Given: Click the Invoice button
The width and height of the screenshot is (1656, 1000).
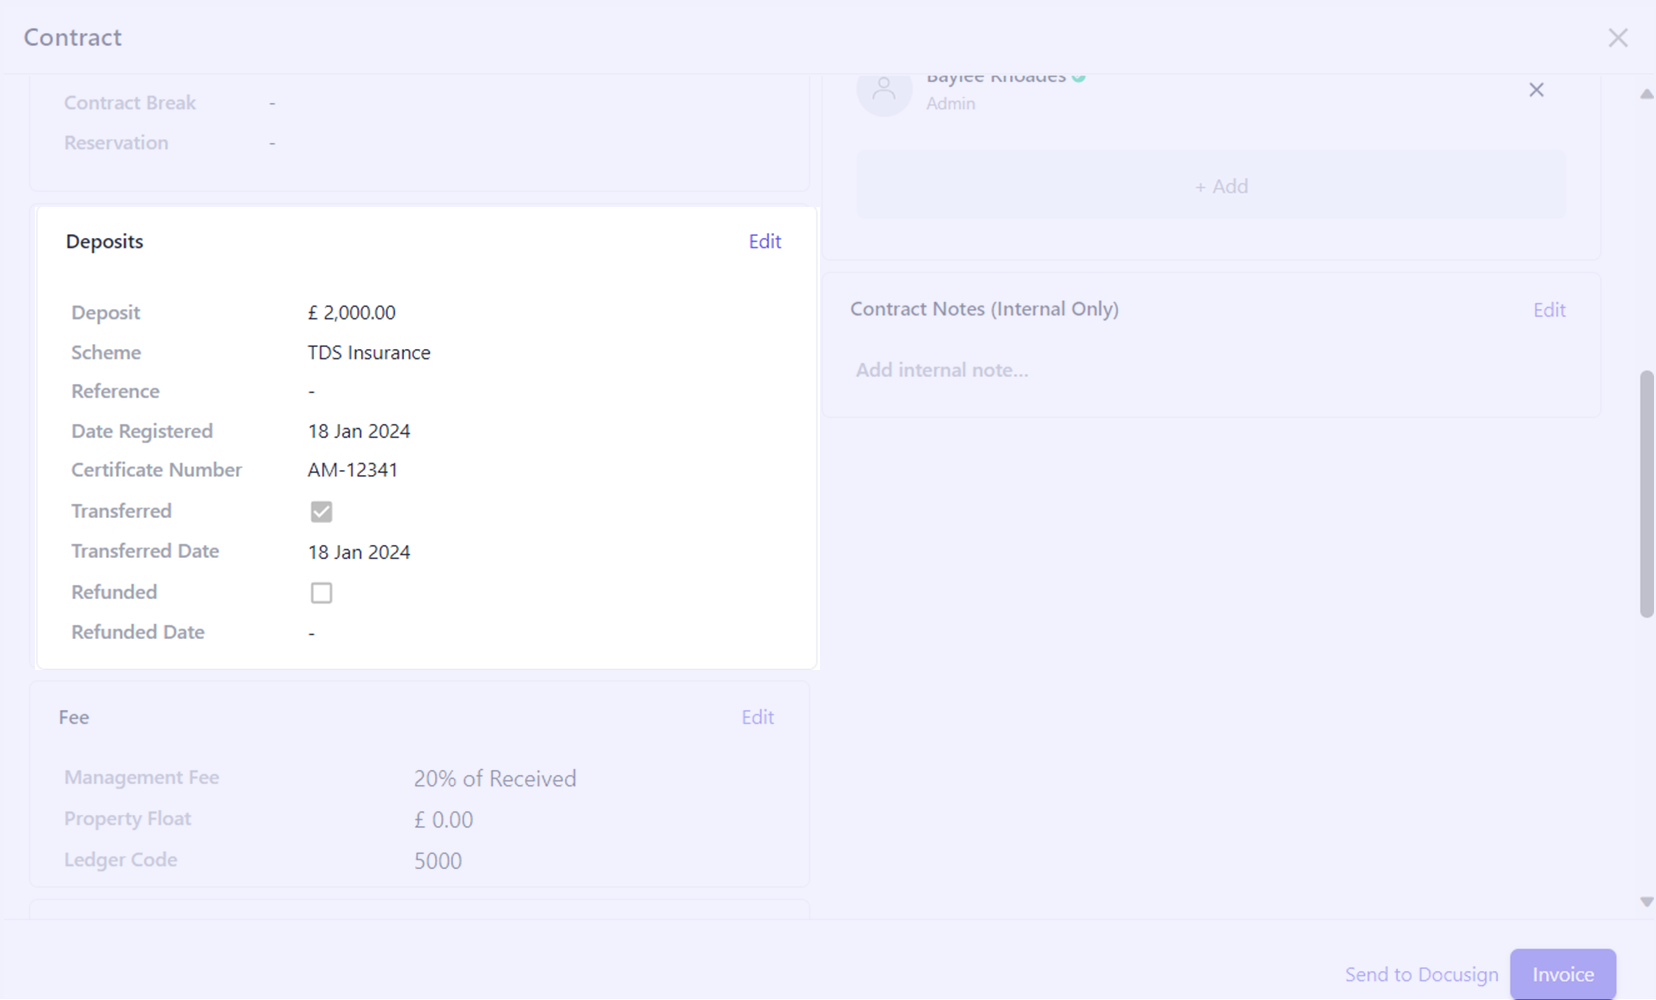Looking at the screenshot, I should click(x=1562, y=974).
